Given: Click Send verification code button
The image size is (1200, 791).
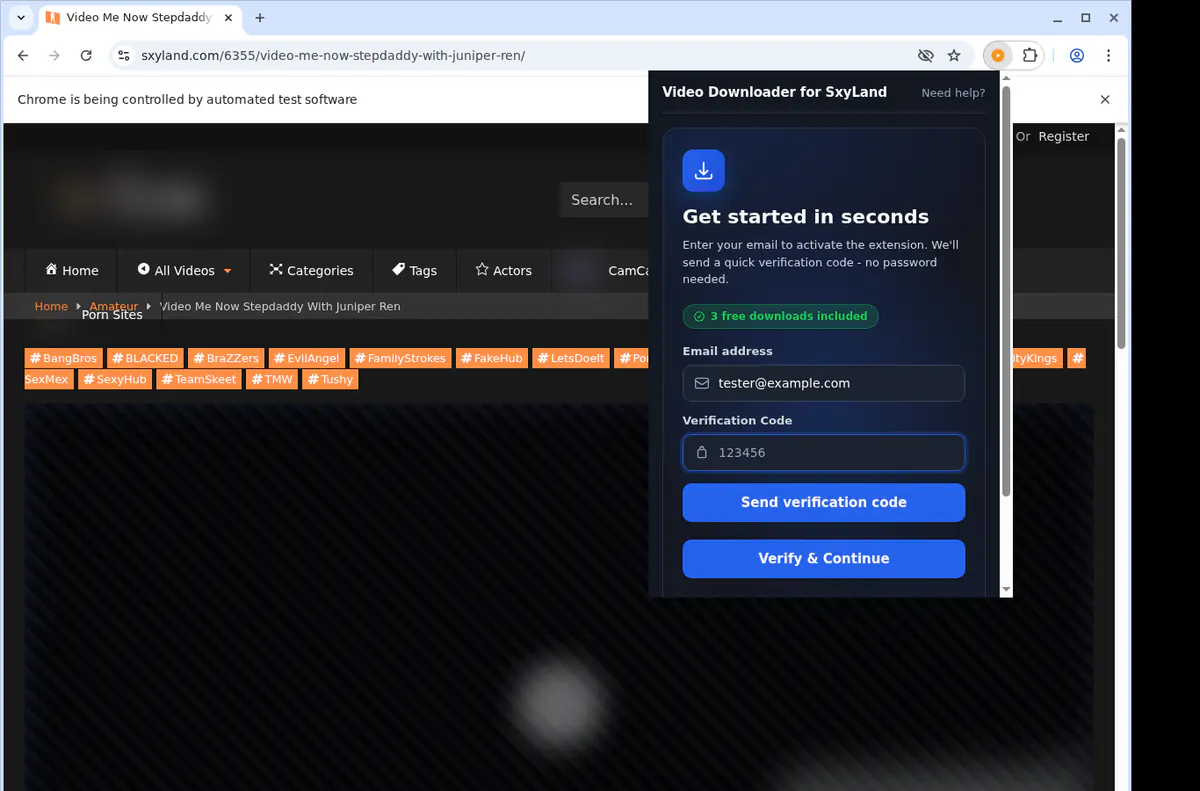Looking at the screenshot, I should (x=824, y=502).
